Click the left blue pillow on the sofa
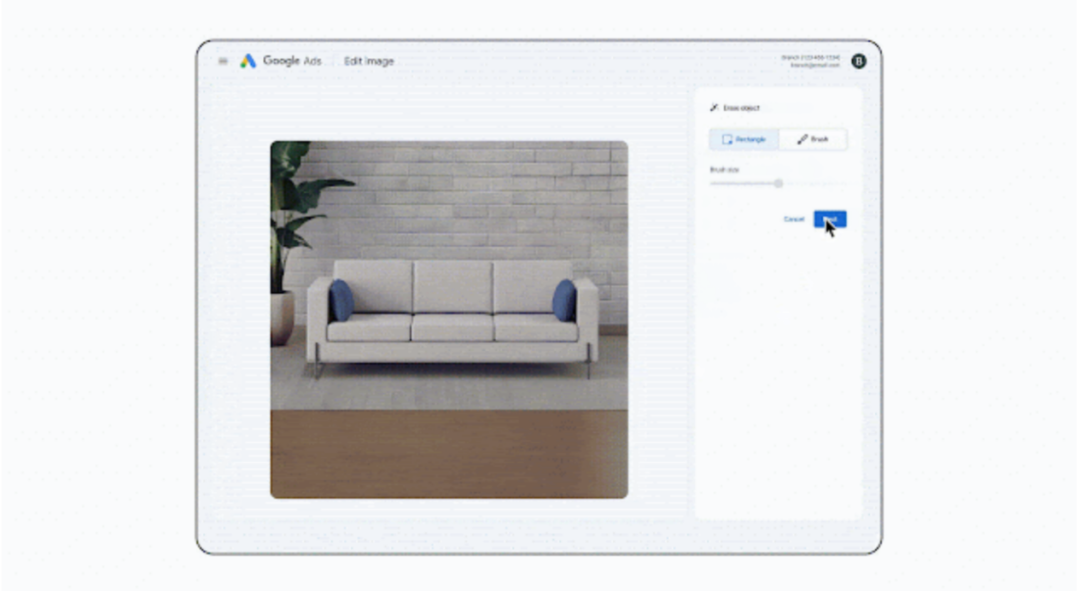The height and width of the screenshot is (591, 1080). 341,300
